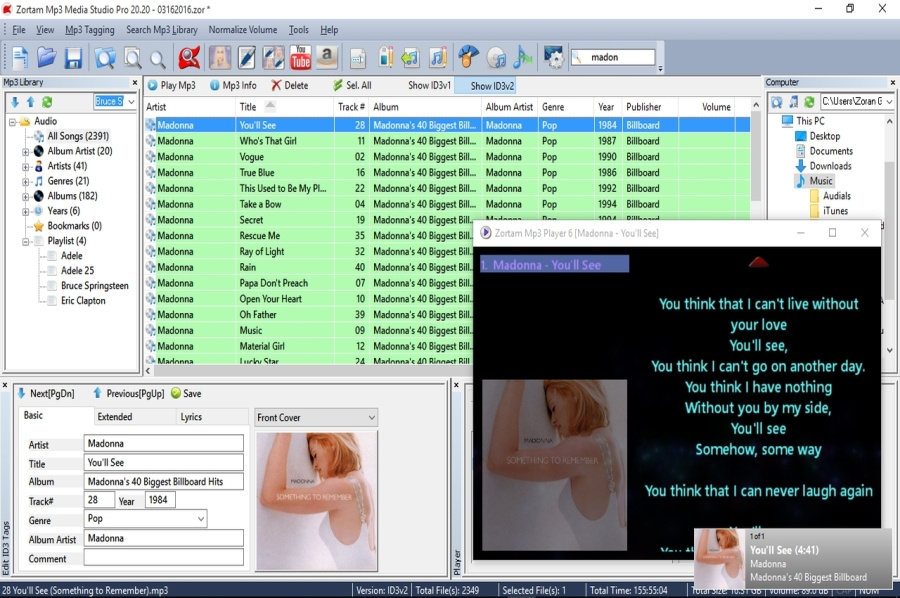Click the floppy disk save icon
The height and width of the screenshot is (598, 900).
pyautogui.click(x=73, y=58)
